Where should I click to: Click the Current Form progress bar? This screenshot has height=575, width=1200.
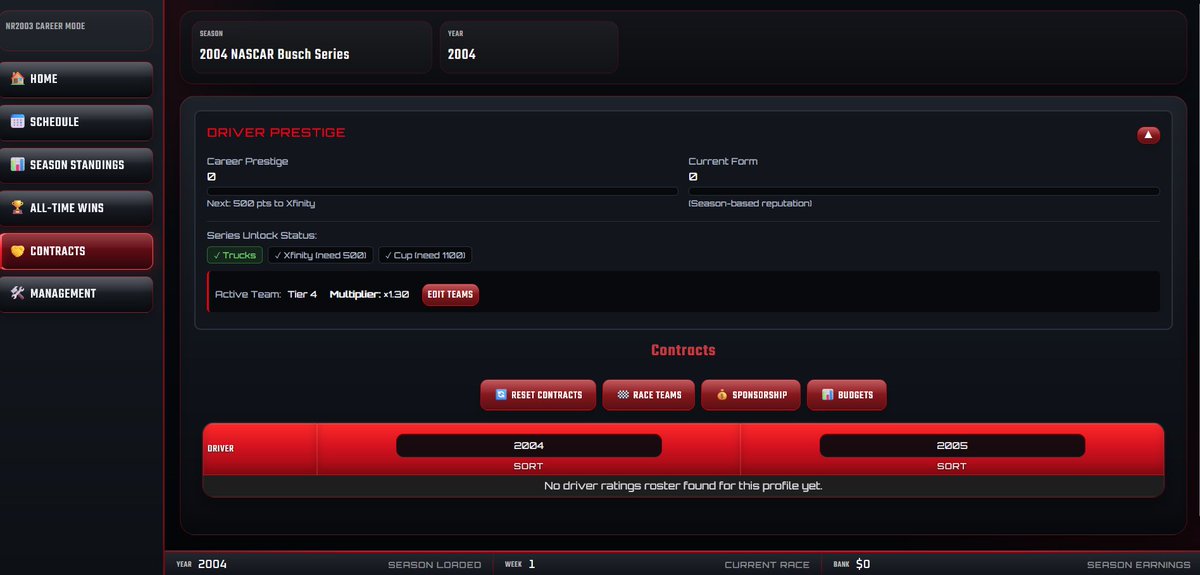(x=924, y=191)
